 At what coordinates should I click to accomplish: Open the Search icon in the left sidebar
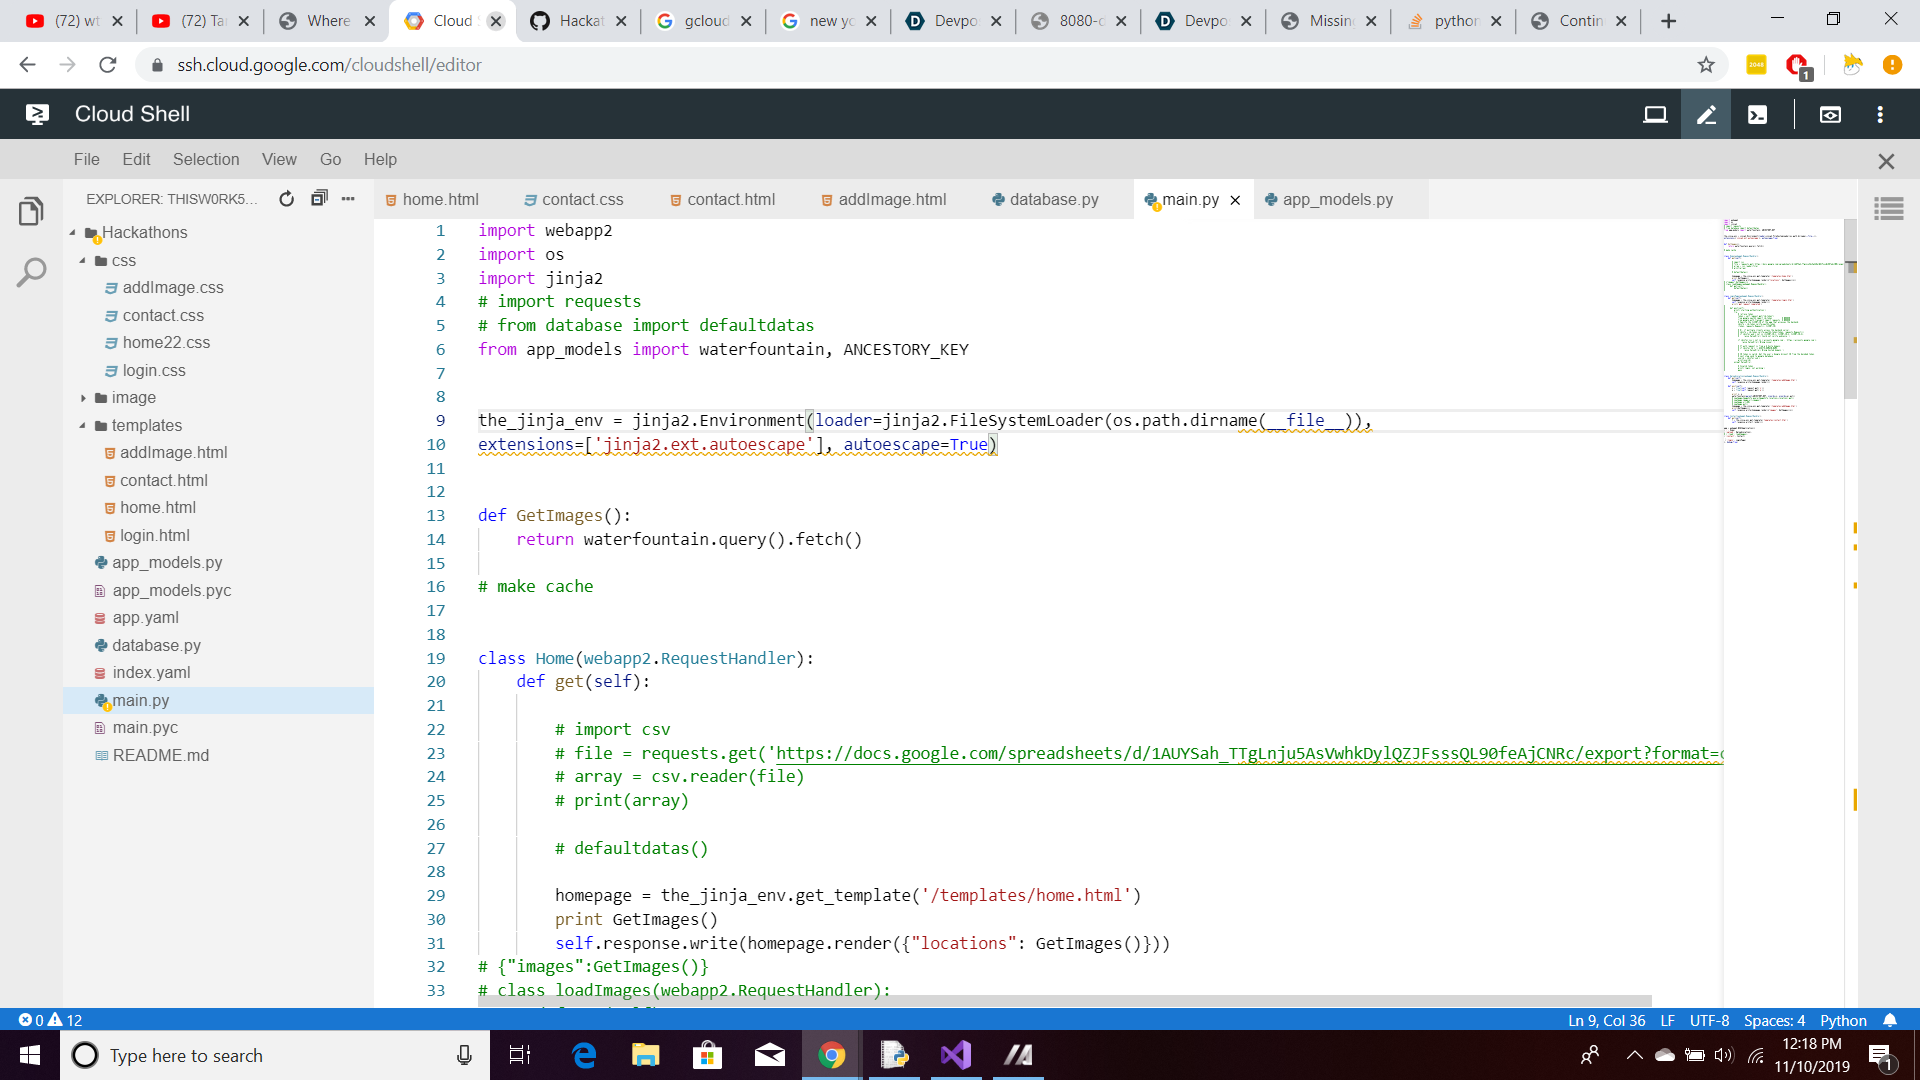(x=31, y=271)
